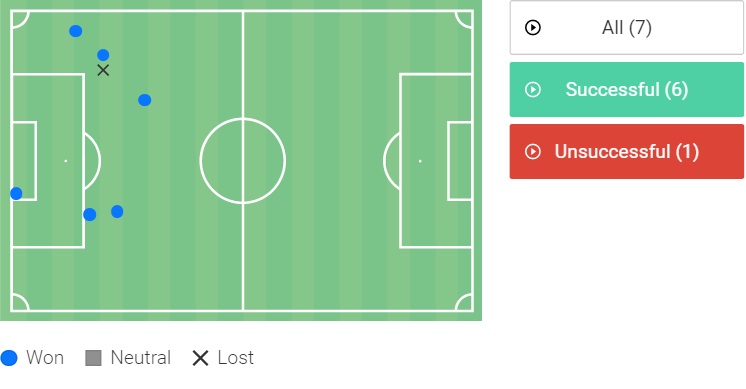Toggle the Won legend text label

45,358
